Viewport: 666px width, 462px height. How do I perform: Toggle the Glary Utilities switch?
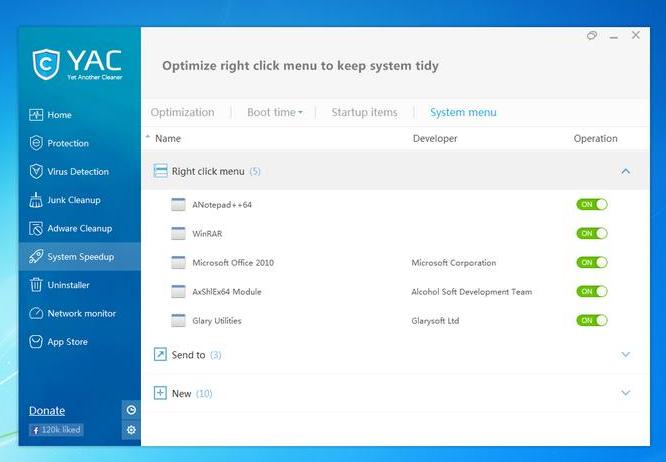tap(592, 320)
